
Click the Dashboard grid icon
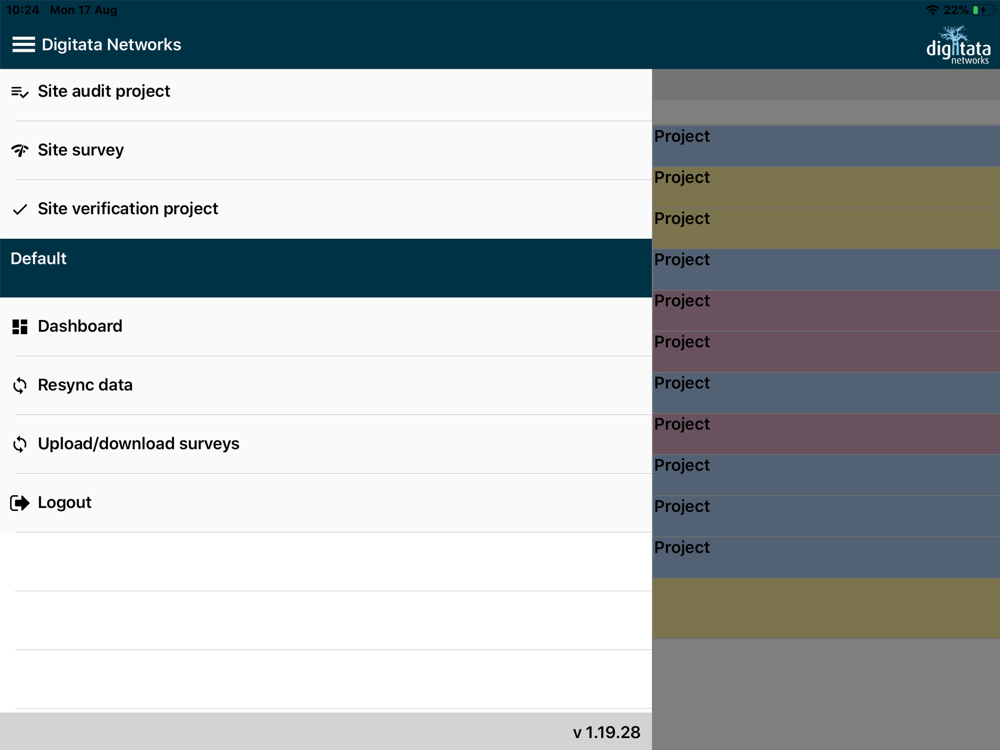point(20,327)
